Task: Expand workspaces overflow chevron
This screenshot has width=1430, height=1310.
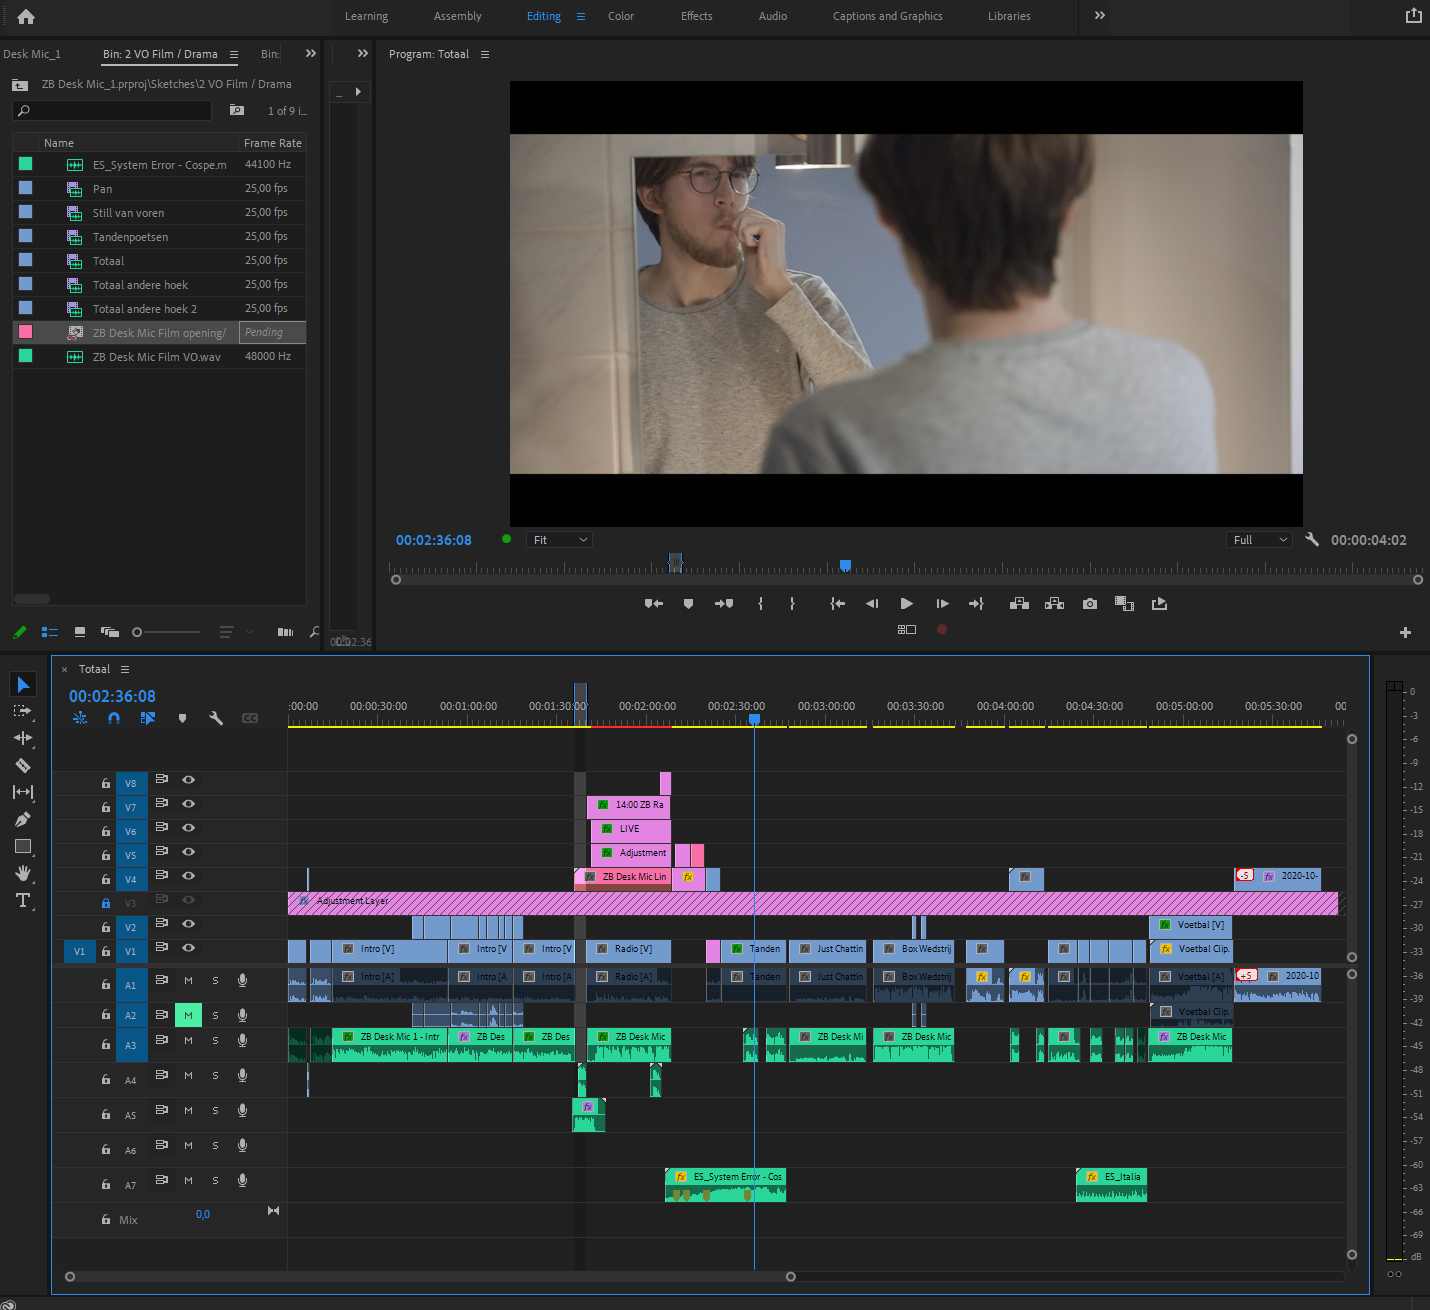Action: coord(1100,15)
